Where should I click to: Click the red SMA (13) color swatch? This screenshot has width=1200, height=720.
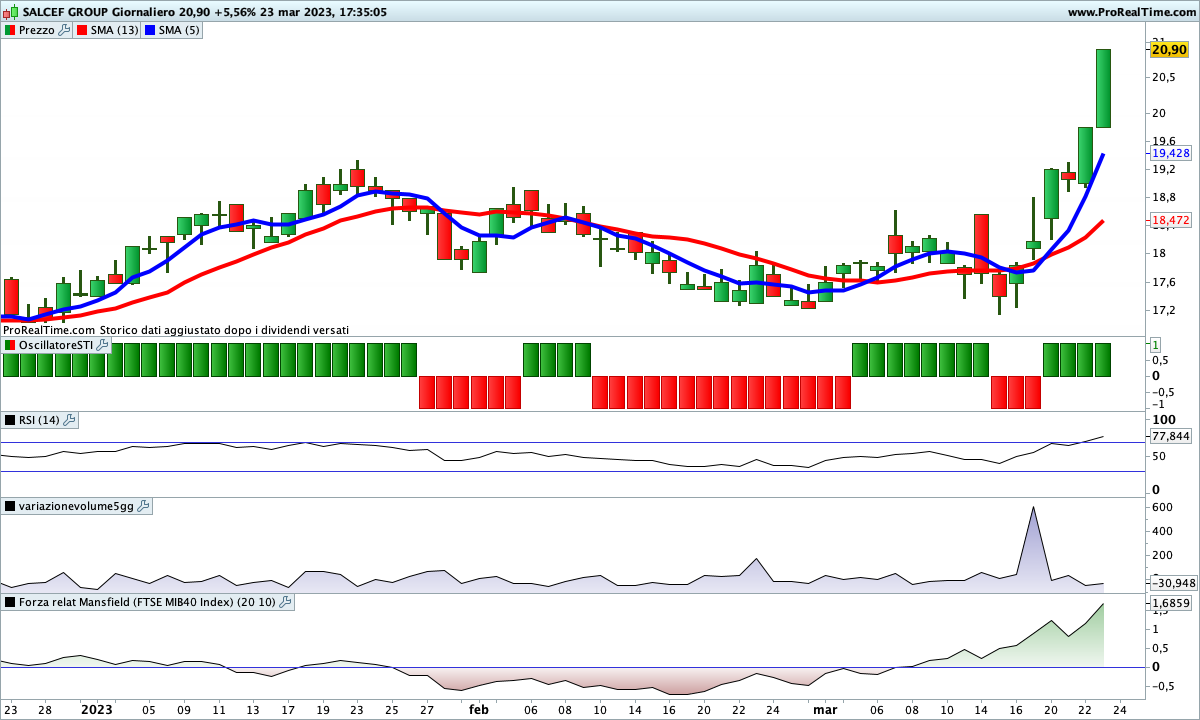pos(82,30)
